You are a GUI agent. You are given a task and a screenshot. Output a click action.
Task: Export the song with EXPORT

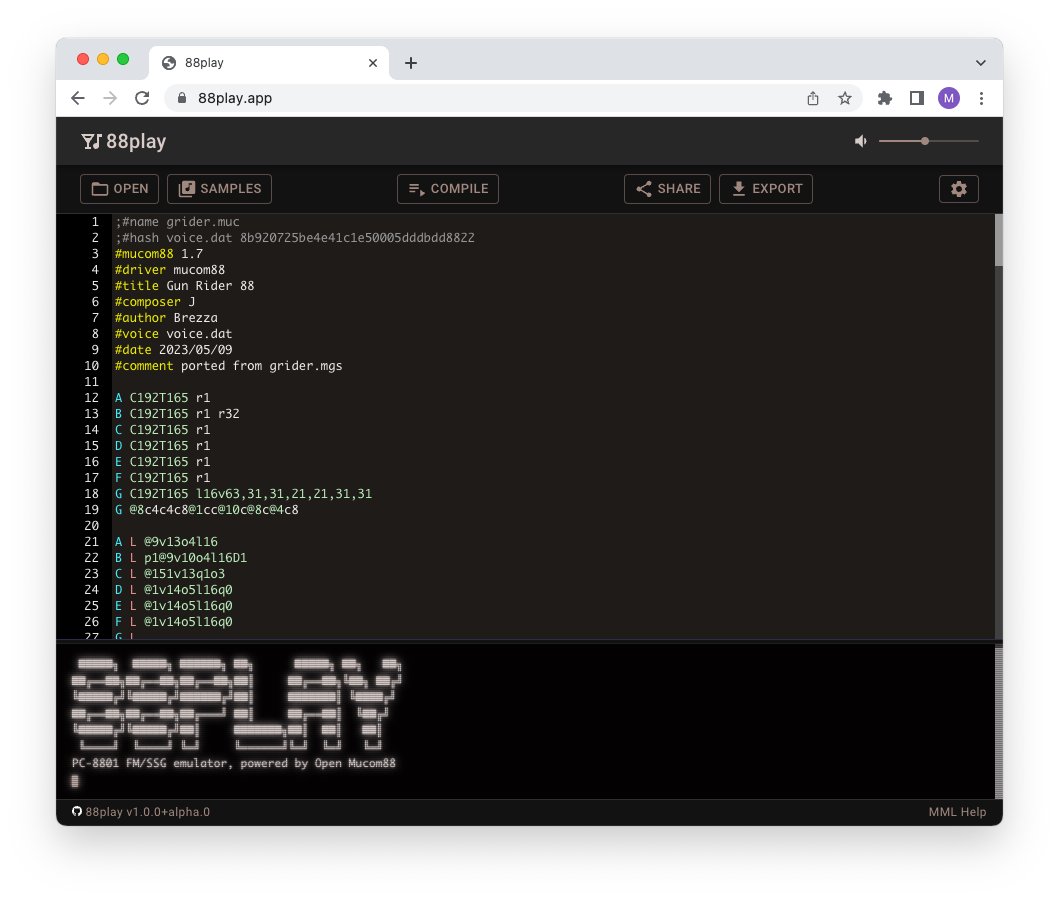click(x=766, y=189)
